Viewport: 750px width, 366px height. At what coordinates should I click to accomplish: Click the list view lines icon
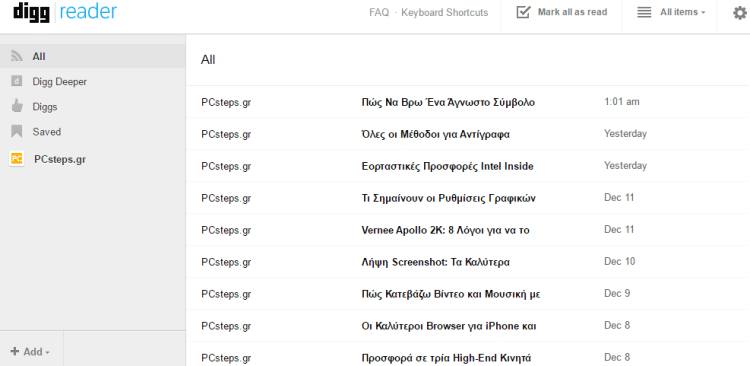[644, 12]
